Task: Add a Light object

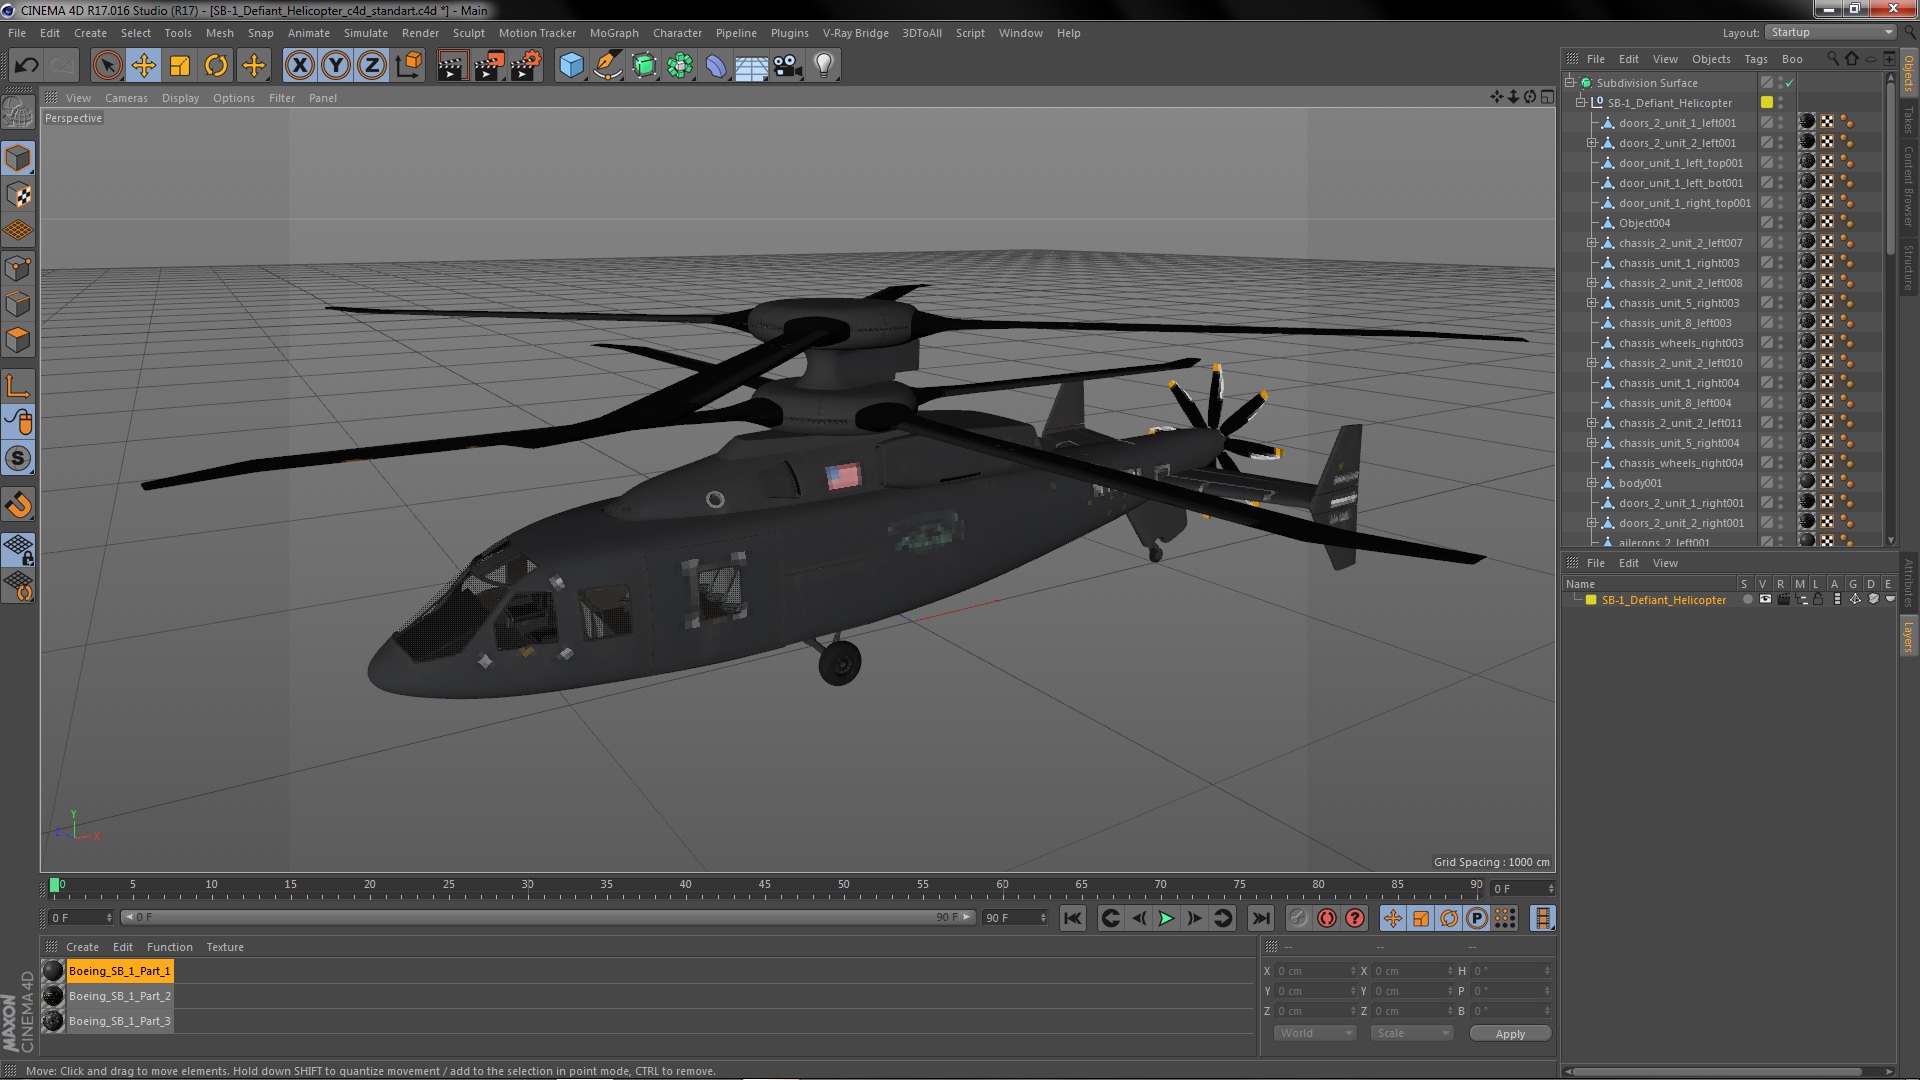Action: pos(824,66)
